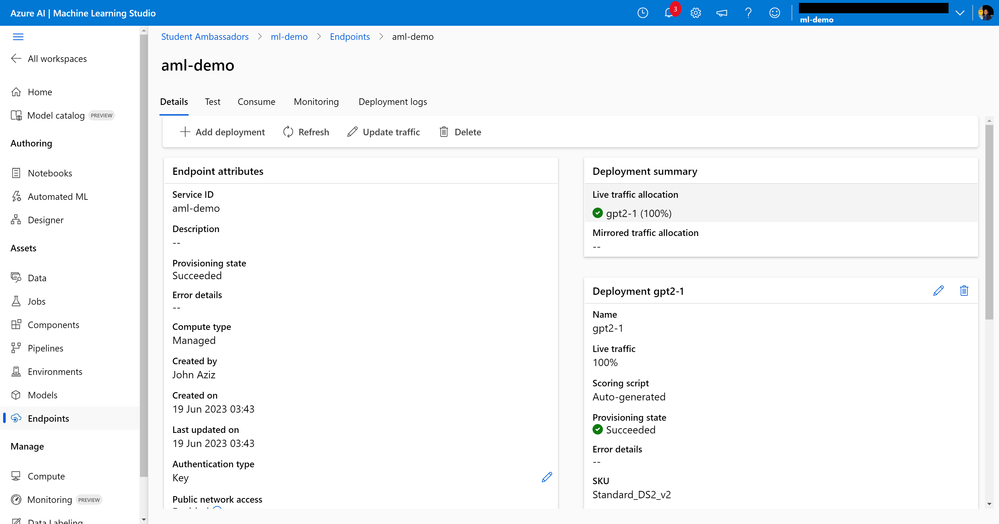The height and width of the screenshot is (524, 999).
Task: Click the Jobs flask icon
Action: [x=17, y=301]
